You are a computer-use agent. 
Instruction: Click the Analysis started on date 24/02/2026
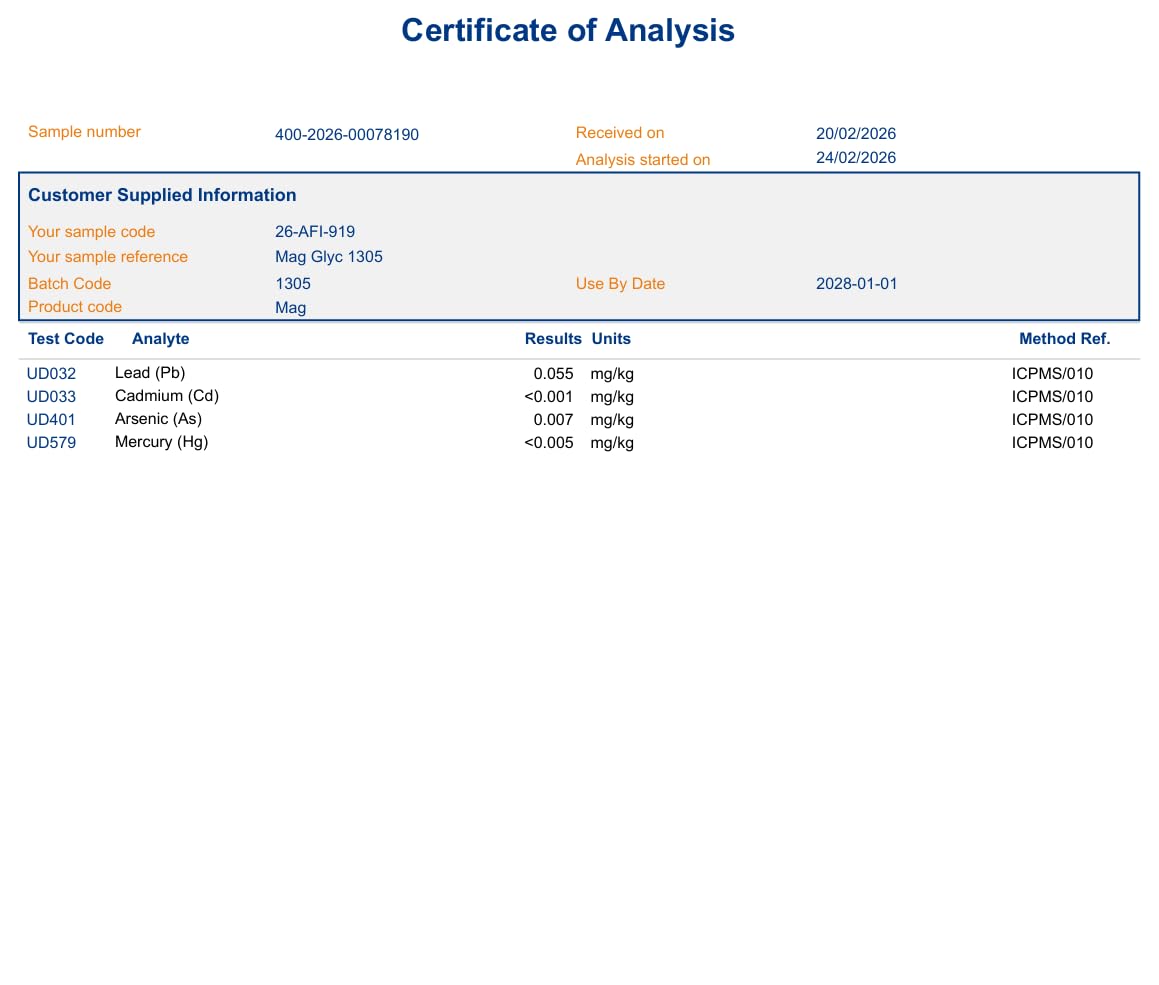pyautogui.click(x=855, y=158)
